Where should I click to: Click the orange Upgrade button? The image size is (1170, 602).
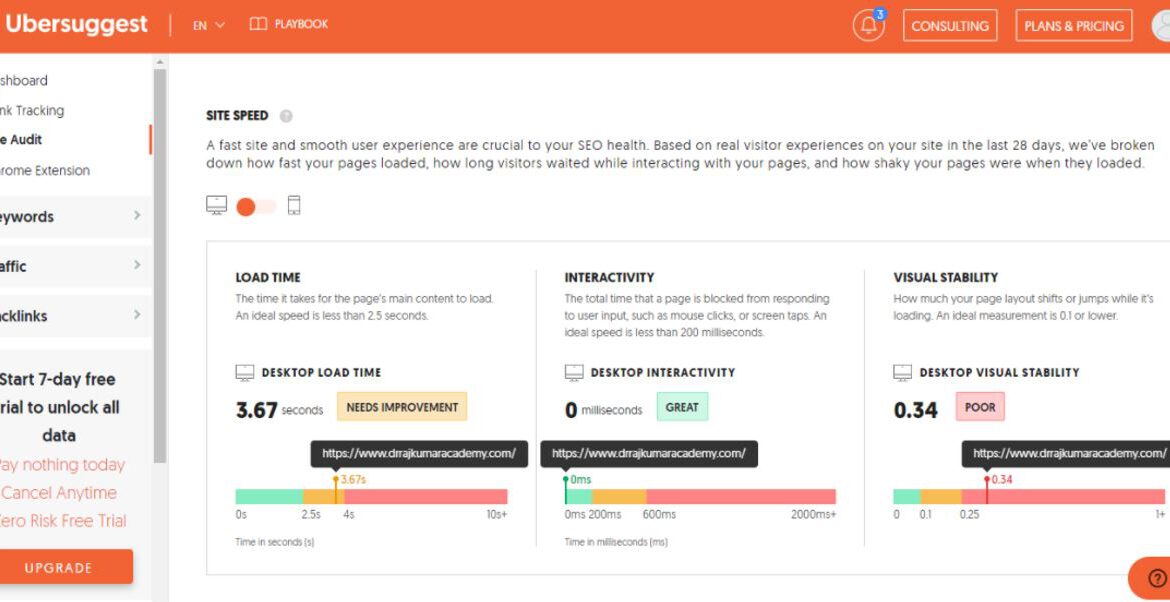pyautogui.click(x=59, y=567)
